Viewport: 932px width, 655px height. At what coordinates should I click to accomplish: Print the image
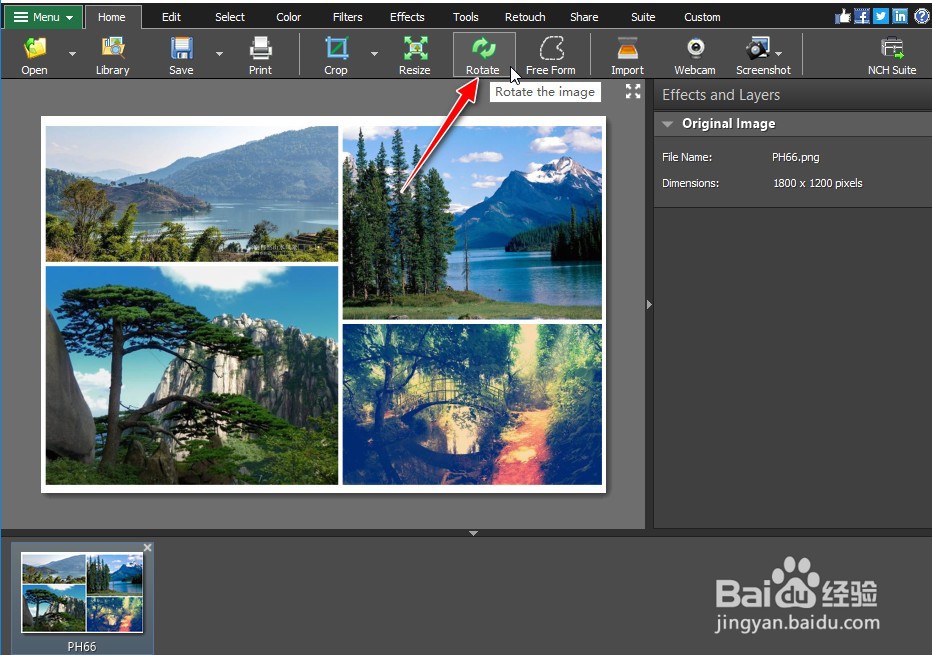click(260, 55)
